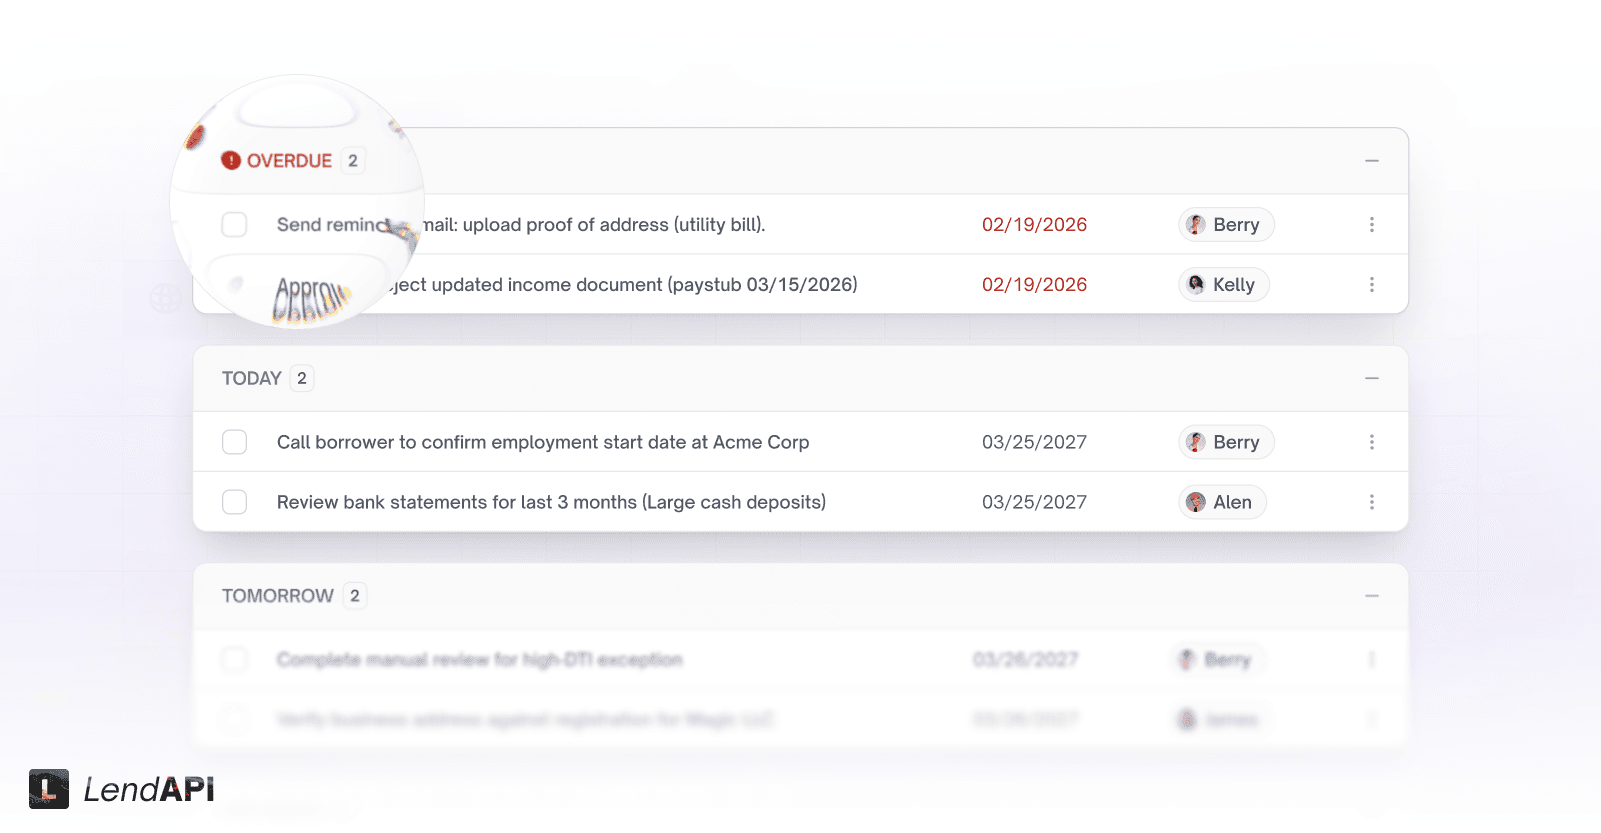
Task: Click the LendAPI text link
Action: pos(148,789)
